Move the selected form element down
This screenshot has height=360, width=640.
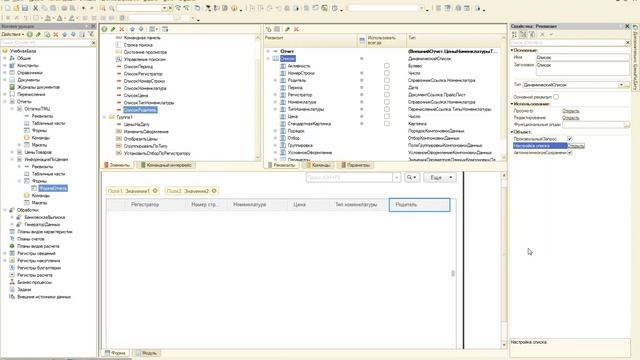141,29
